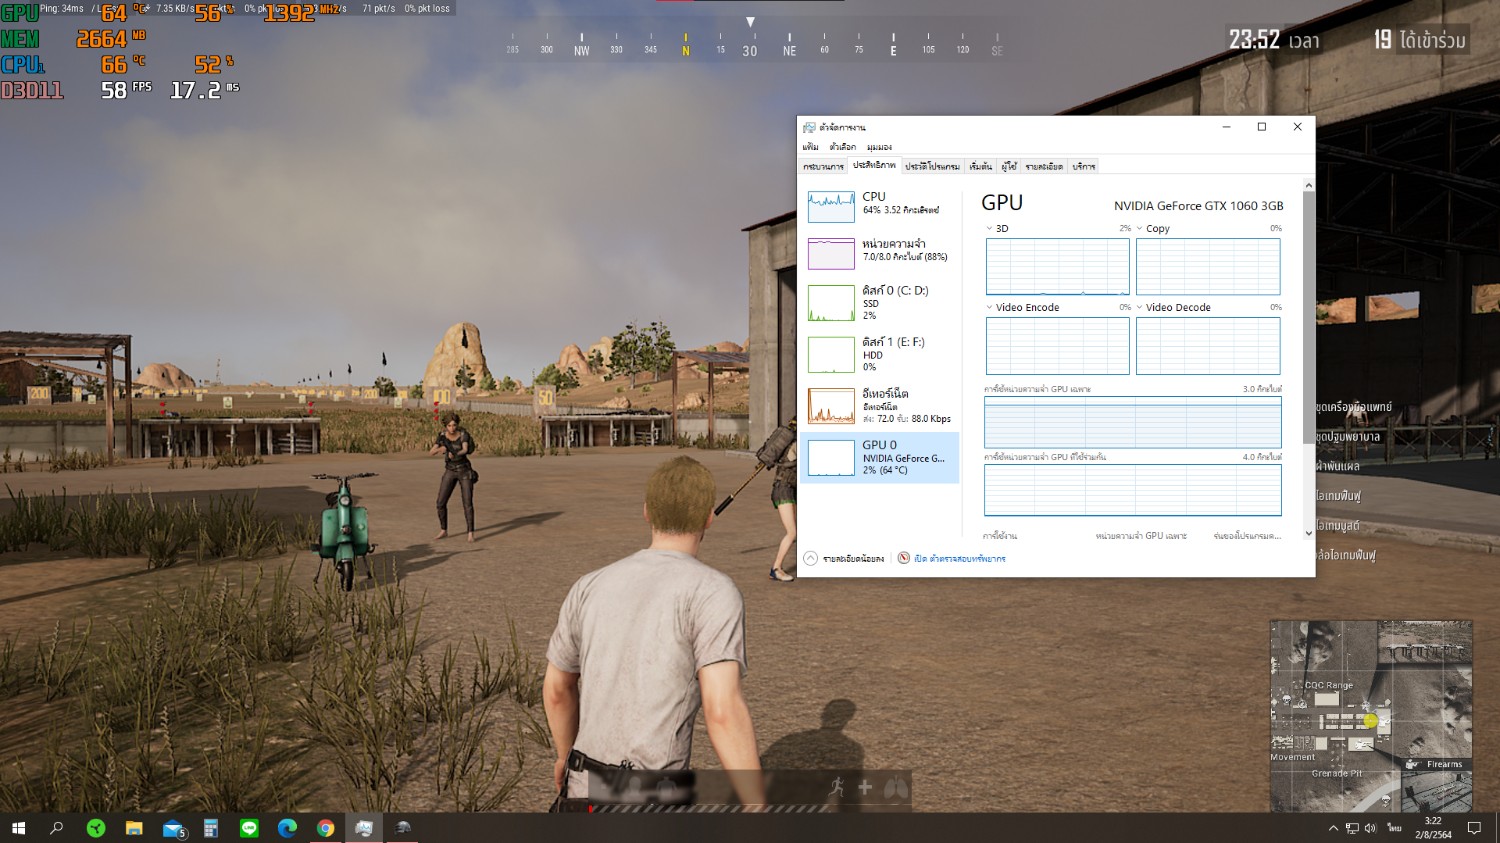The image size is (1500, 843).
Task: Switch to Task Manager taskbar button
Action: [364, 828]
